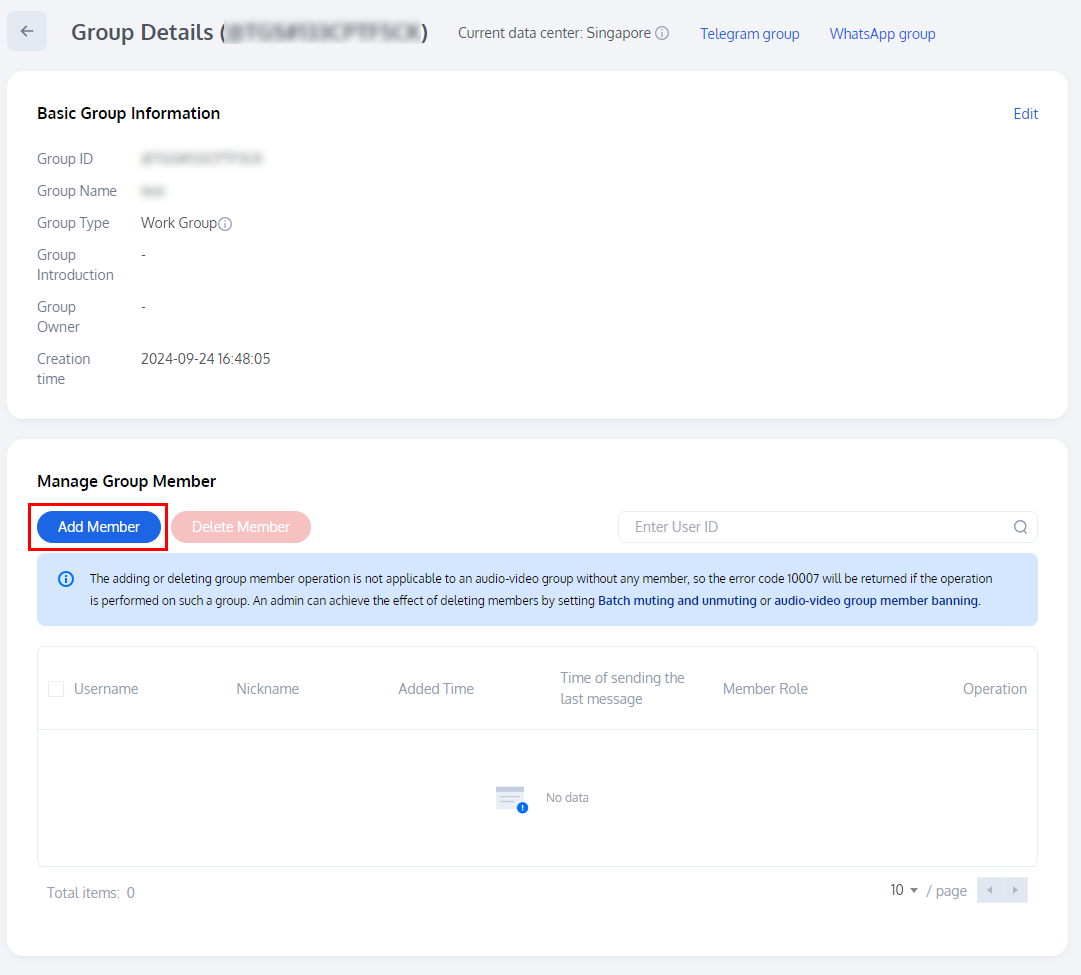
Task: Click the blue info icon in the notice banner
Action: (x=66, y=579)
